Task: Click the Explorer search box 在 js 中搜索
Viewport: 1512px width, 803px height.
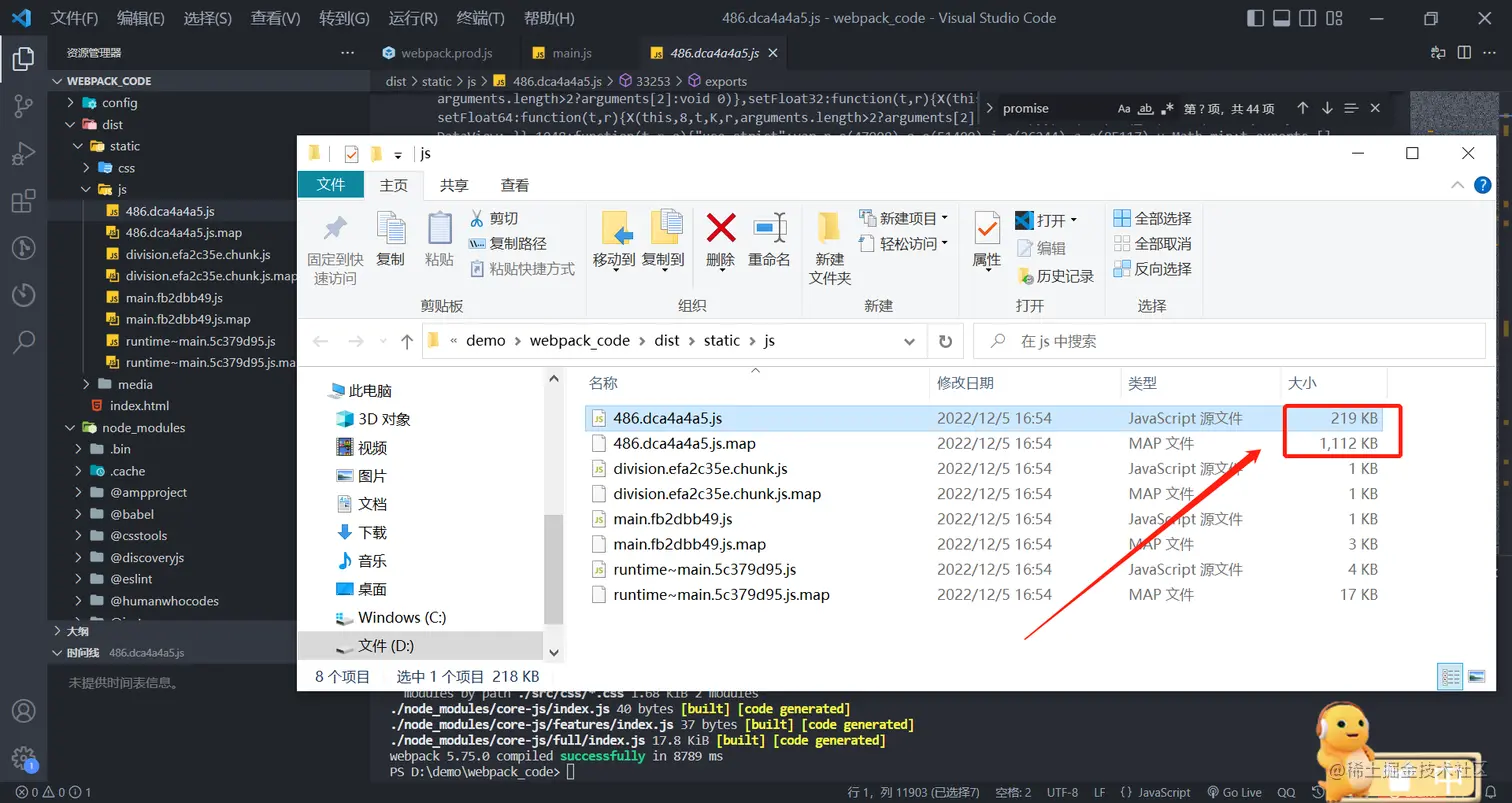Action: pyautogui.click(x=1229, y=341)
